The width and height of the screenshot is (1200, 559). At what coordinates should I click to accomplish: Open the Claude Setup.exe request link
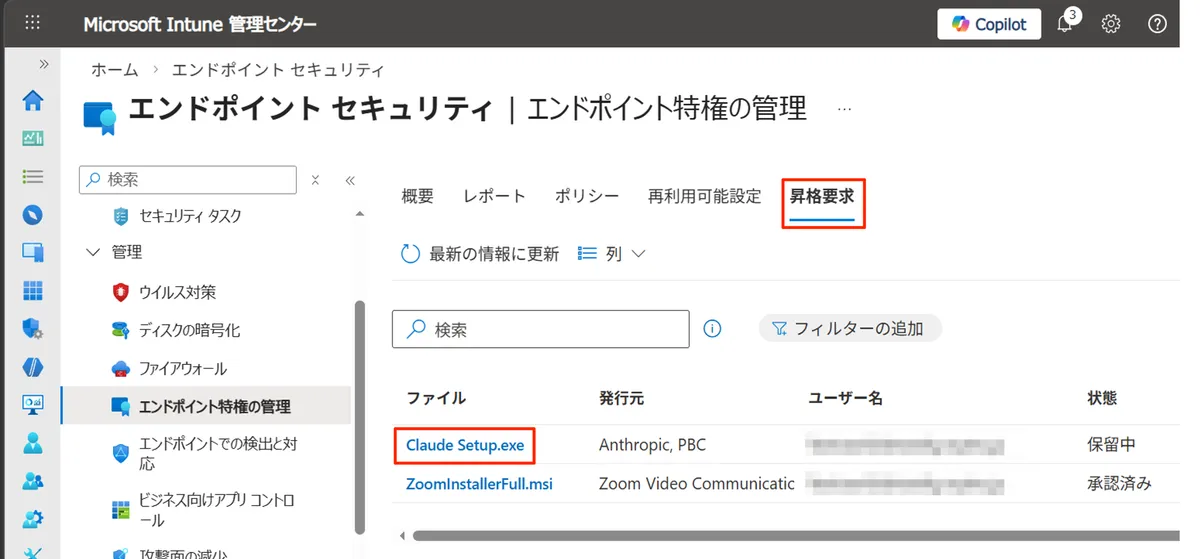(465, 445)
